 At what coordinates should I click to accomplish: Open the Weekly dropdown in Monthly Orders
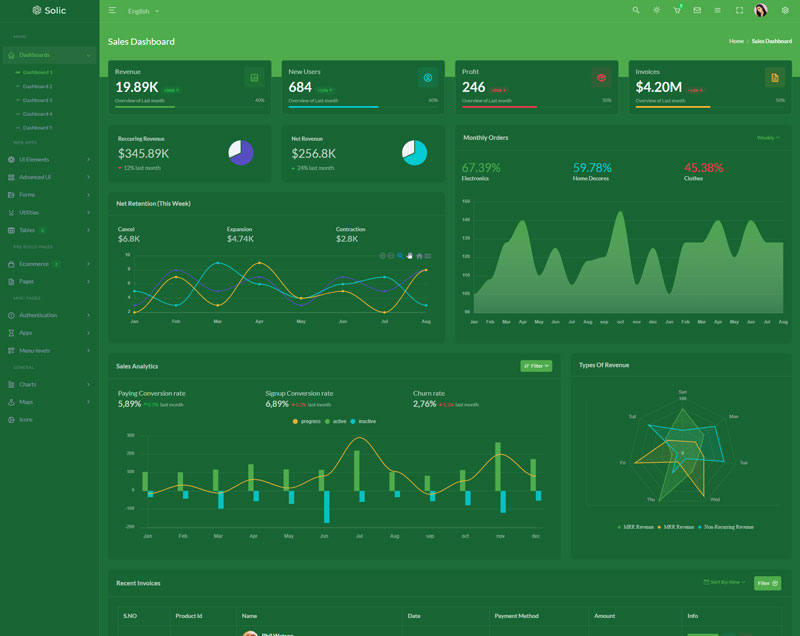click(768, 138)
